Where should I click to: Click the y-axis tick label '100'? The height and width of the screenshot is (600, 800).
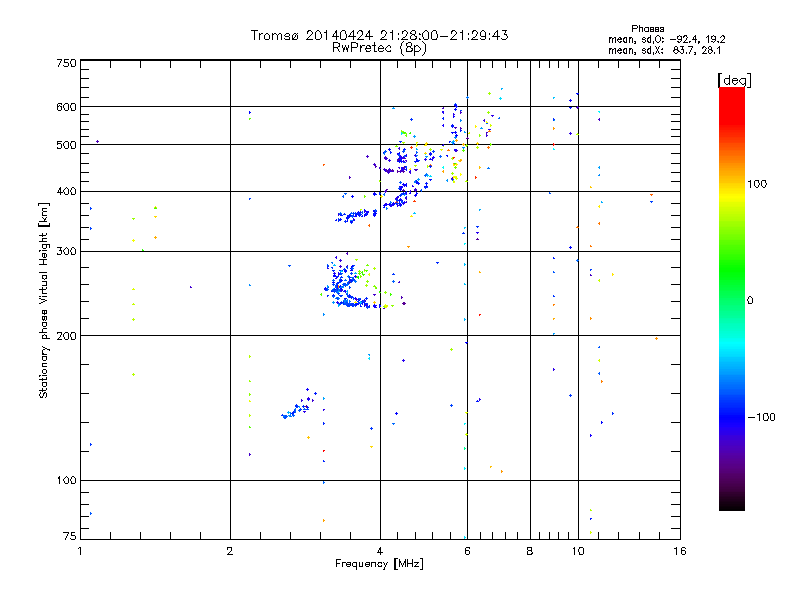point(66,481)
